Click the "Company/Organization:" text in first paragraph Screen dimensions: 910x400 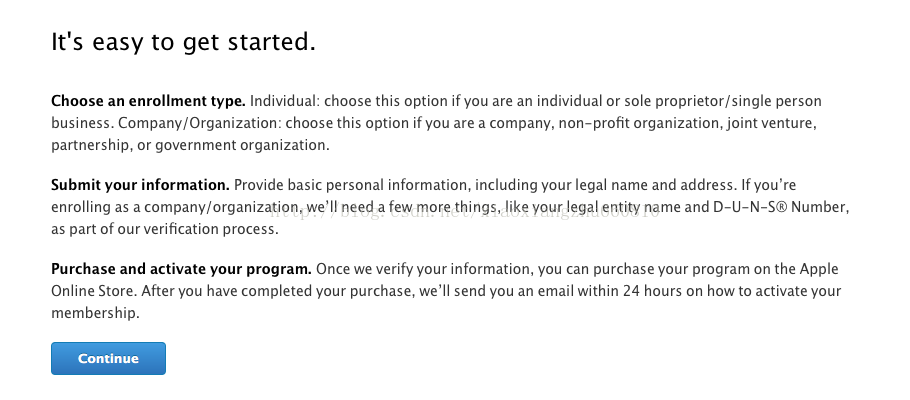[x=200, y=123]
